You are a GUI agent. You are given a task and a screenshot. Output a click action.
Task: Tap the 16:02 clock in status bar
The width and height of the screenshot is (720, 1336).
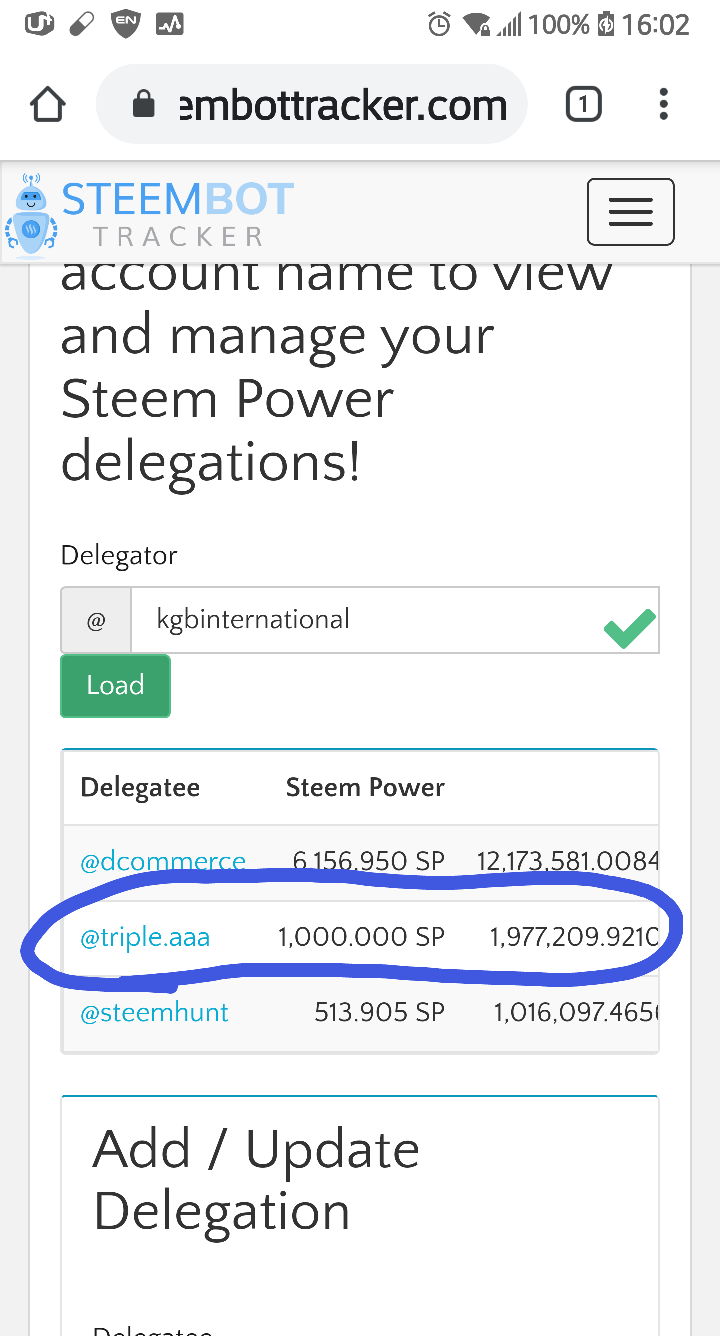656,24
